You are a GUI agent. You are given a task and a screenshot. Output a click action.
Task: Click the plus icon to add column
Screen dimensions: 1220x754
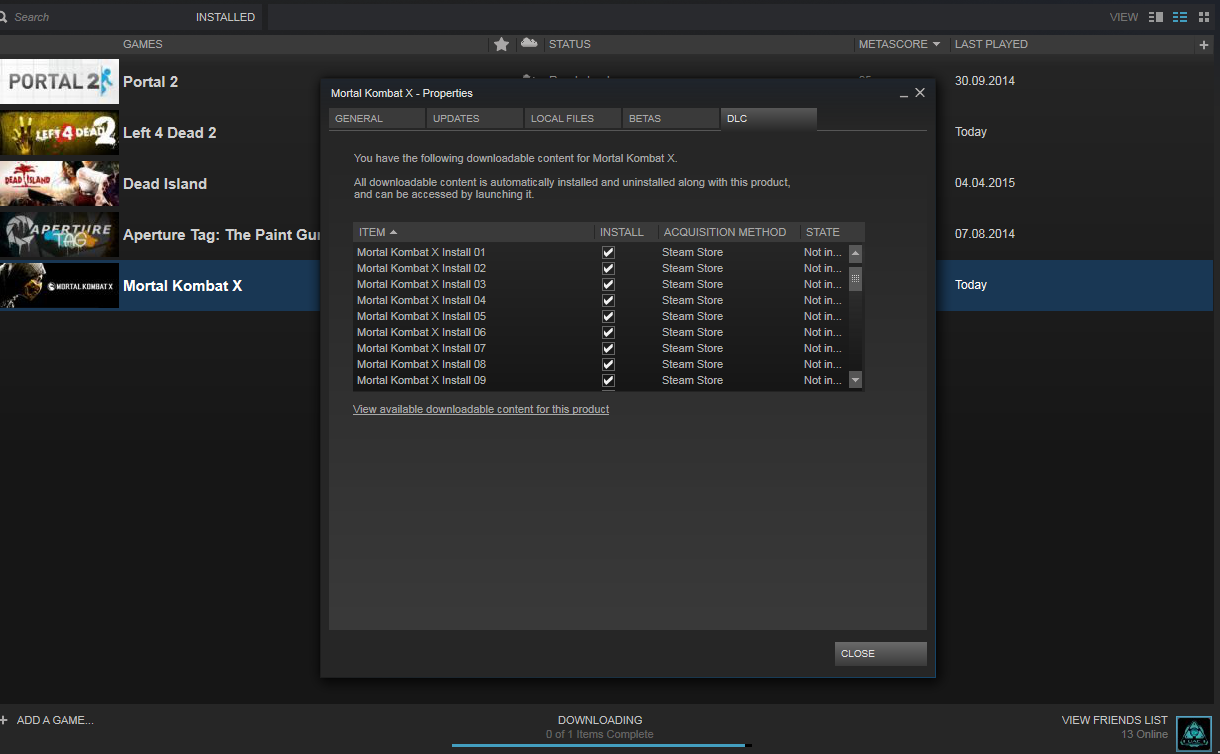click(1204, 45)
